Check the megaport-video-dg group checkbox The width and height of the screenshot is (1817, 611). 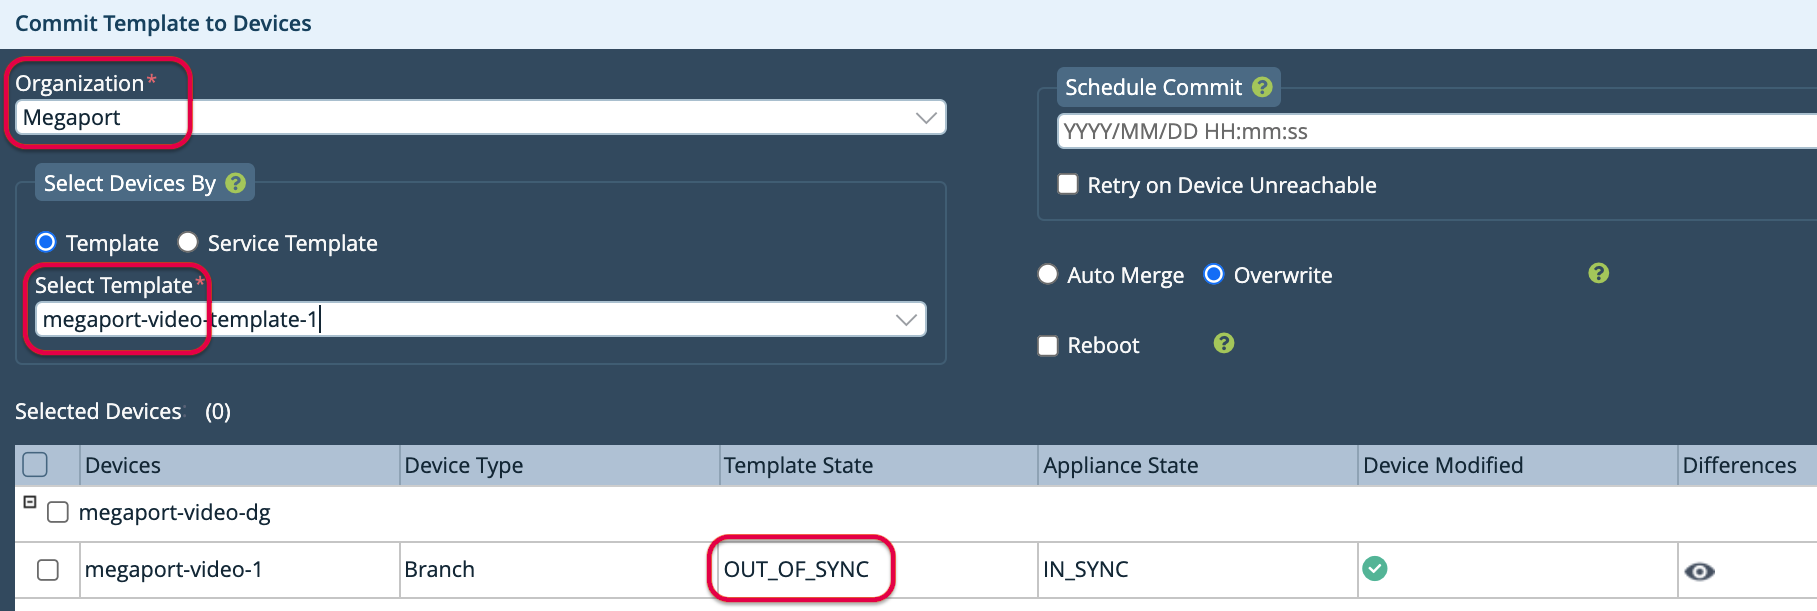point(58,512)
